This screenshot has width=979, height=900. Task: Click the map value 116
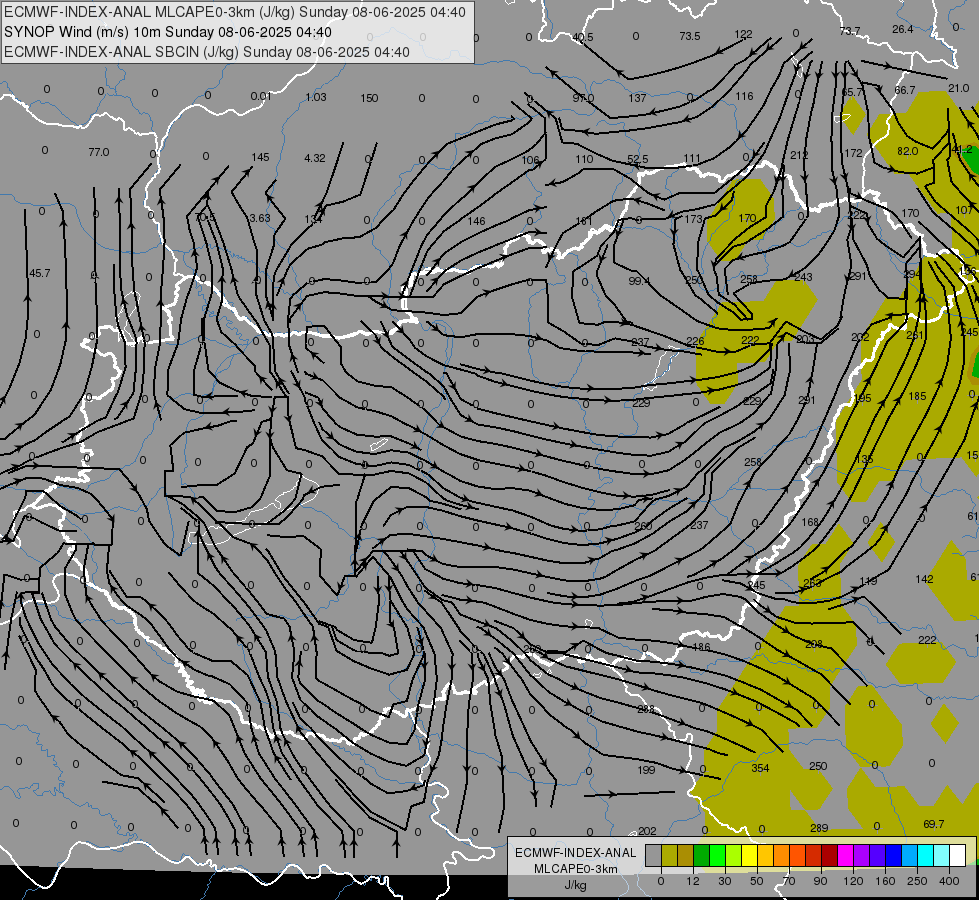coord(744,96)
